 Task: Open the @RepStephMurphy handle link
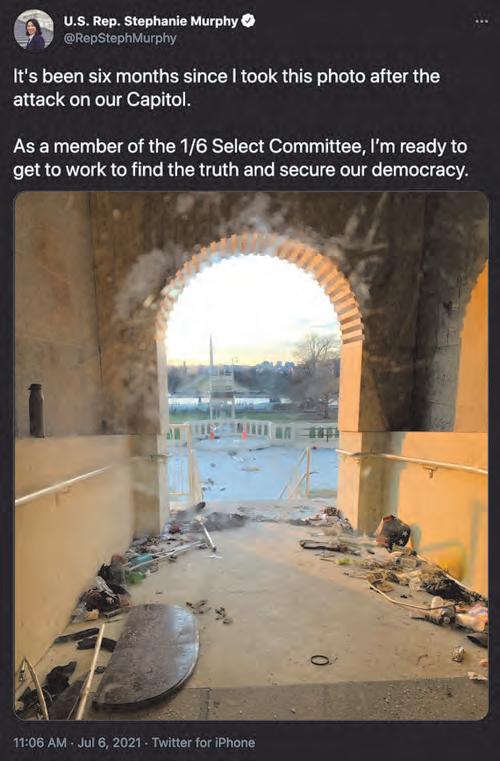tap(120, 38)
